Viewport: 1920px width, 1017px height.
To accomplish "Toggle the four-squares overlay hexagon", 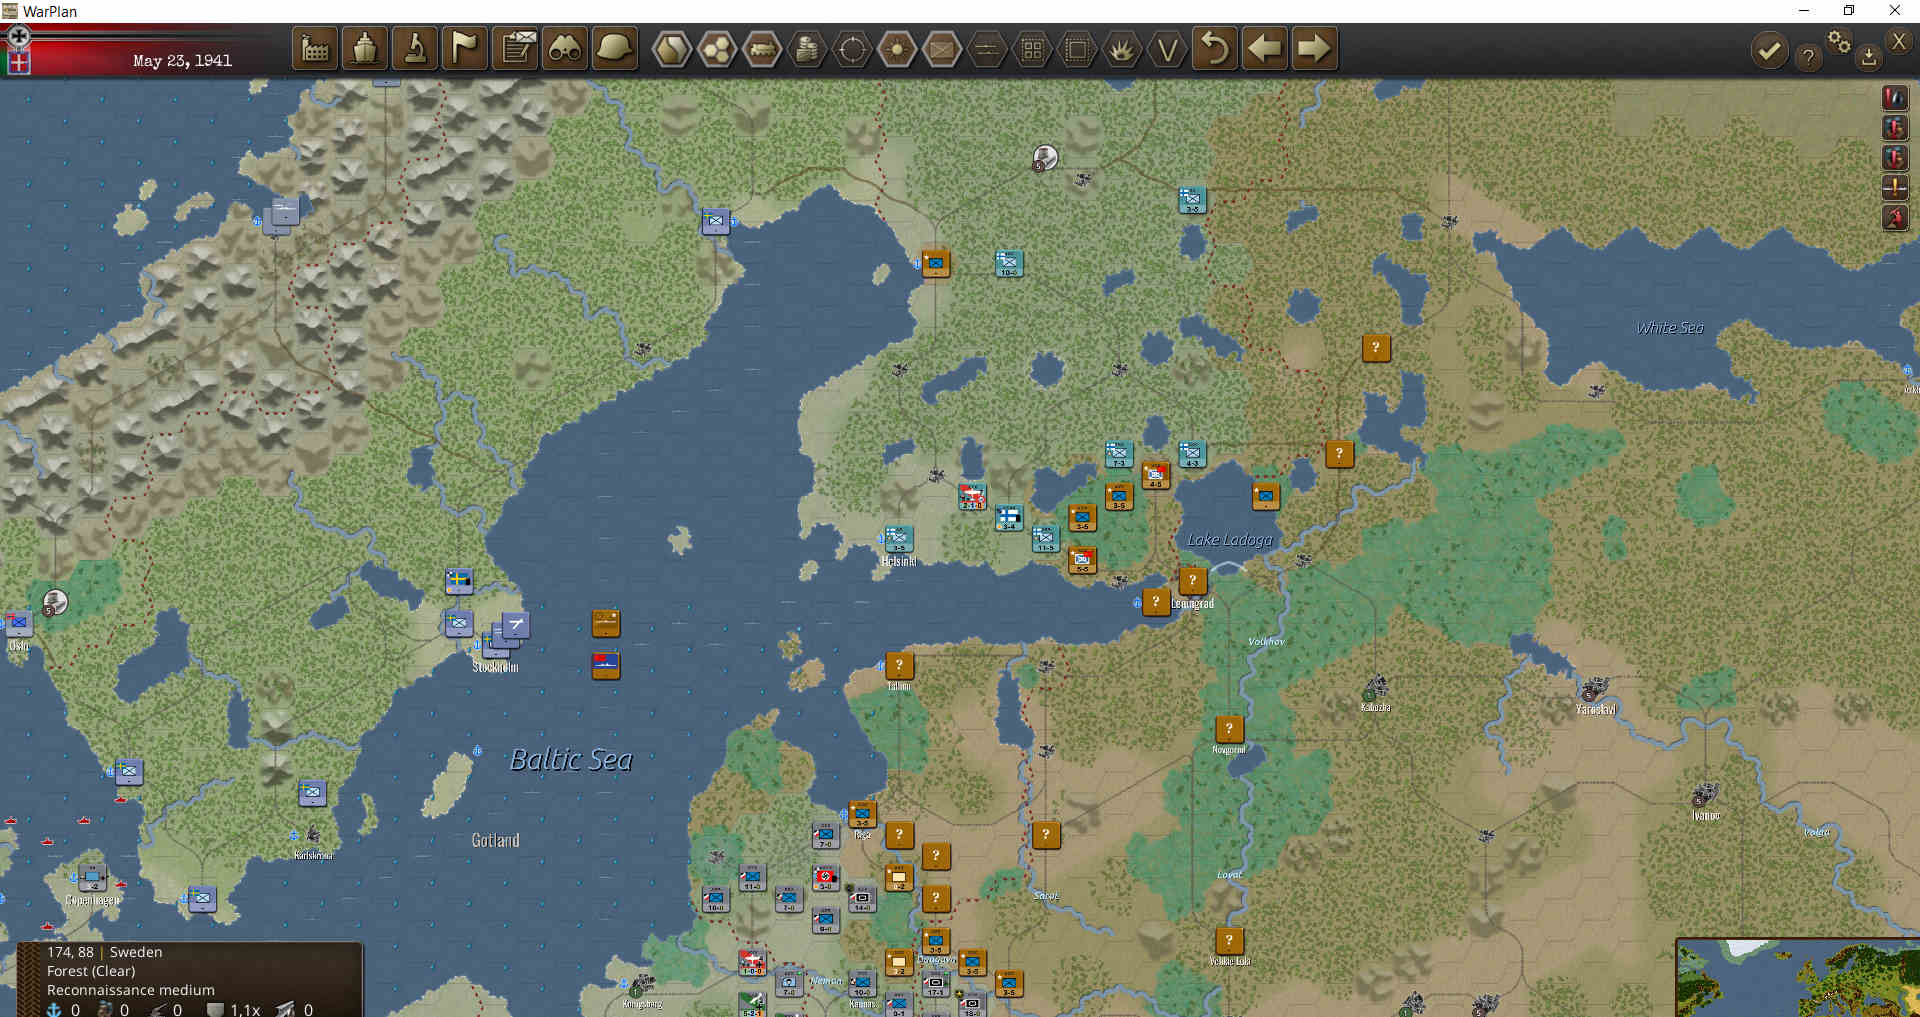I will [1032, 49].
